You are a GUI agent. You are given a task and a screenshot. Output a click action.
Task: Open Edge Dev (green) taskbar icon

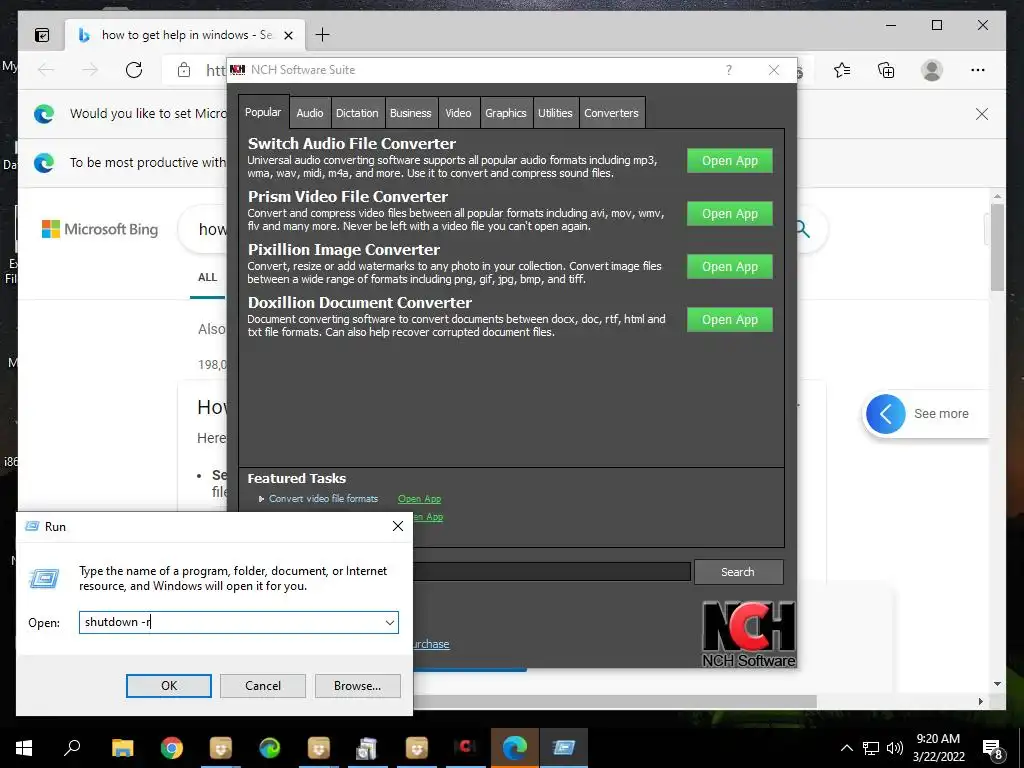[x=270, y=748]
